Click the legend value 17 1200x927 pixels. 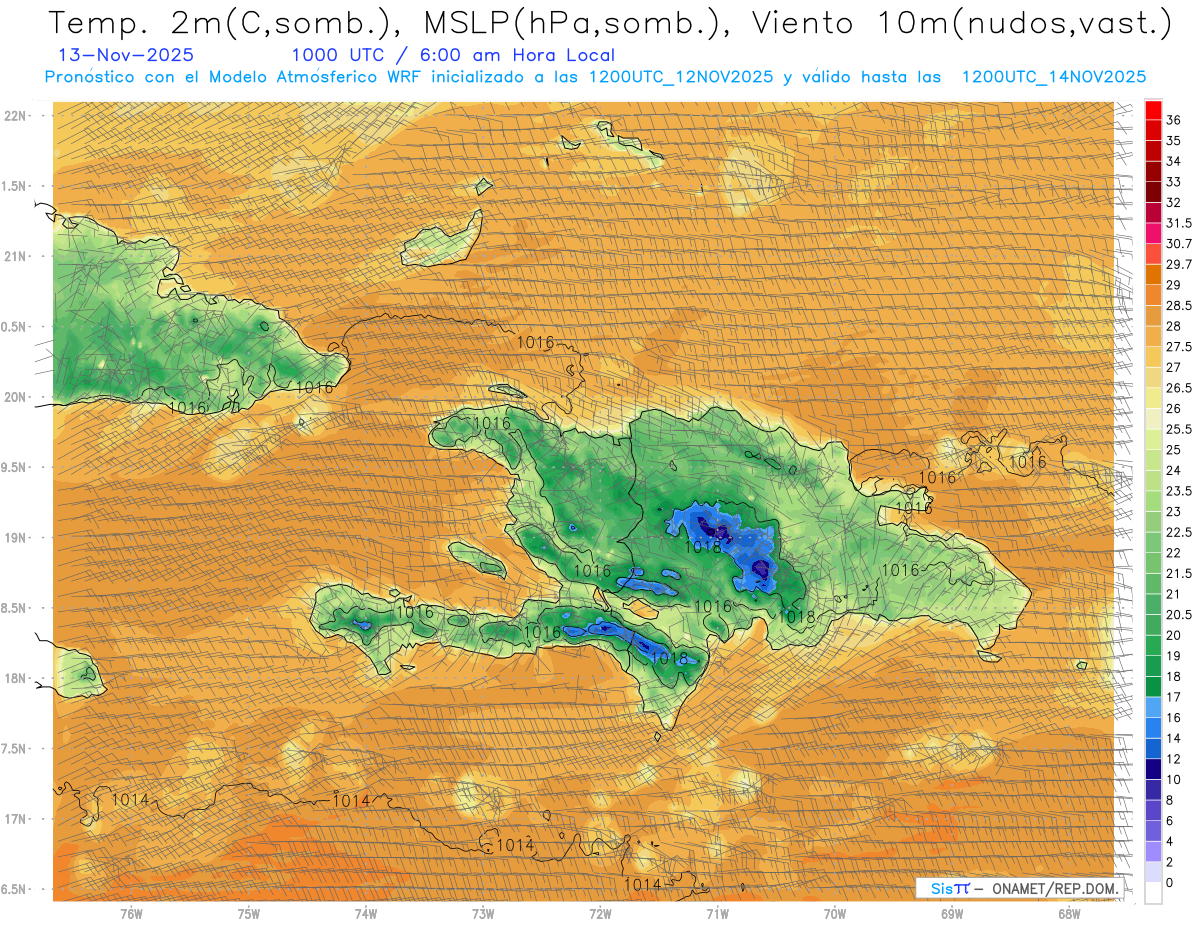click(x=1174, y=698)
